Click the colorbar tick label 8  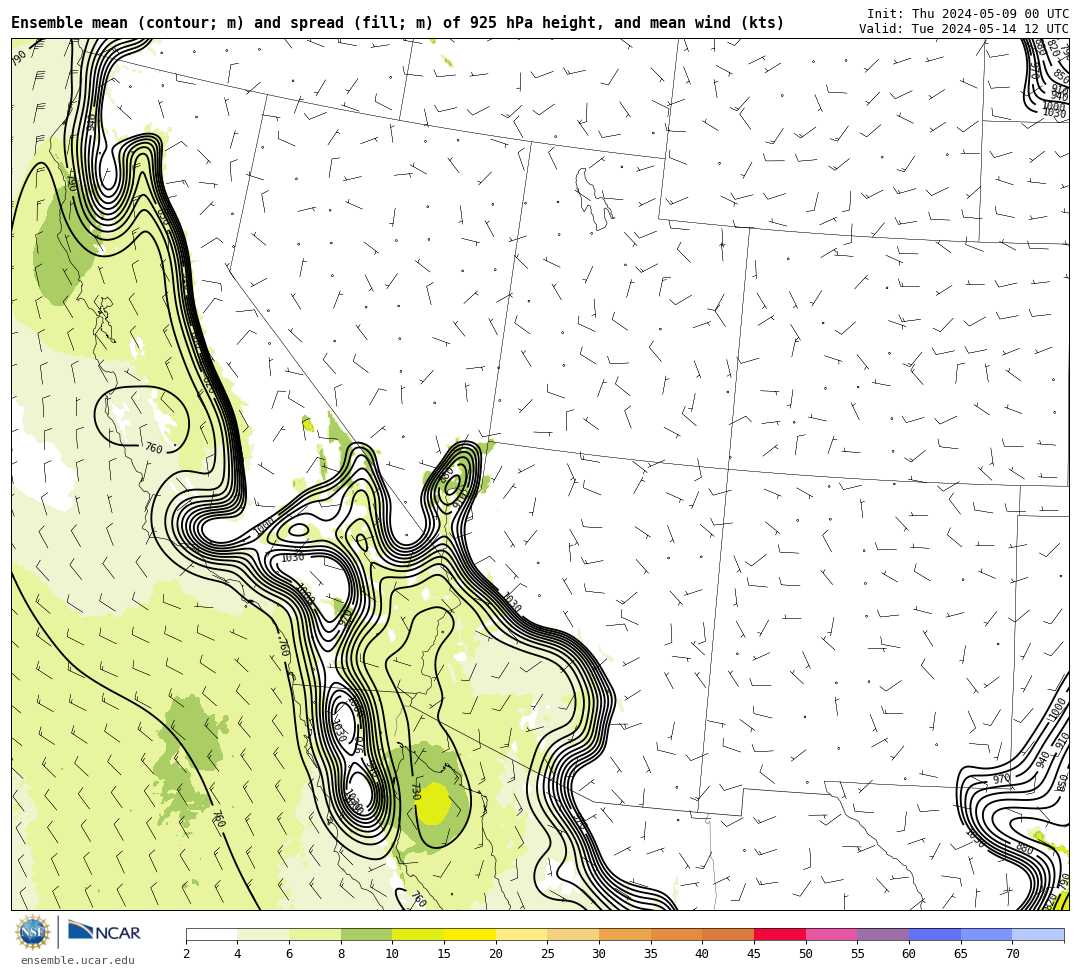pyautogui.click(x=341, y=954)
